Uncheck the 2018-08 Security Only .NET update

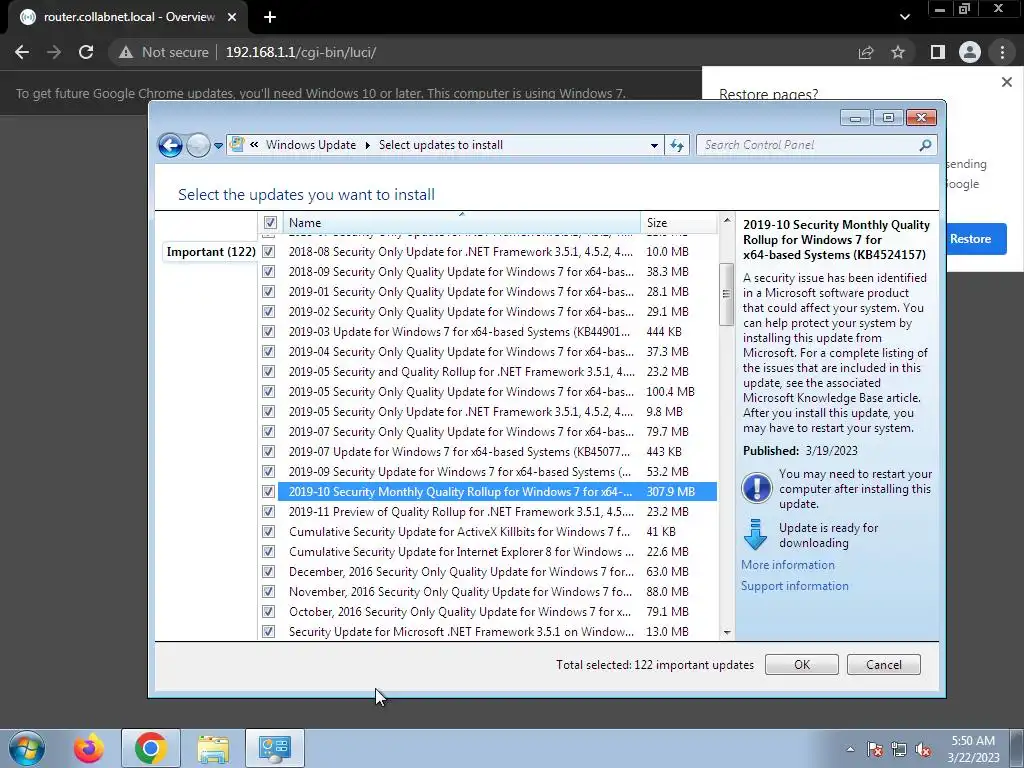tap(268, 251)
